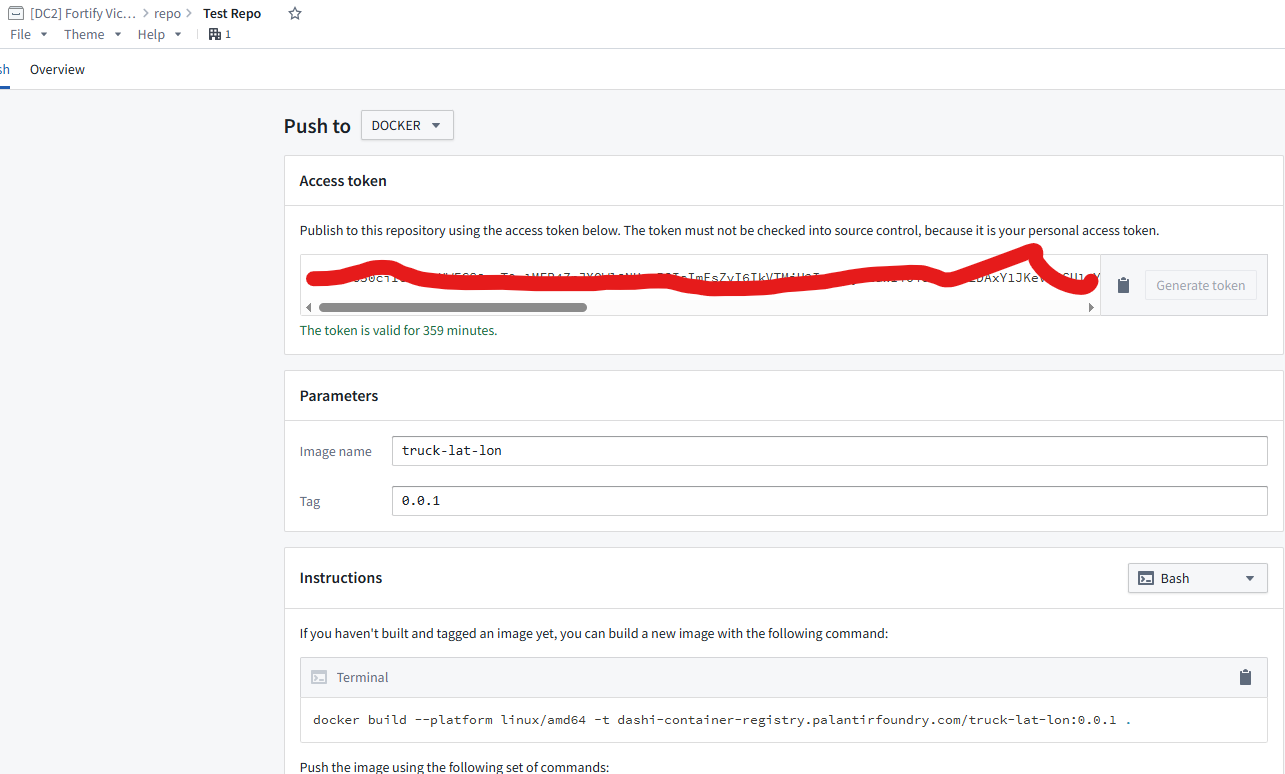This screenshot has width=1285, height=774.
Task: Click the repository icon beside the breadcrumb
Action: point(16,14)
